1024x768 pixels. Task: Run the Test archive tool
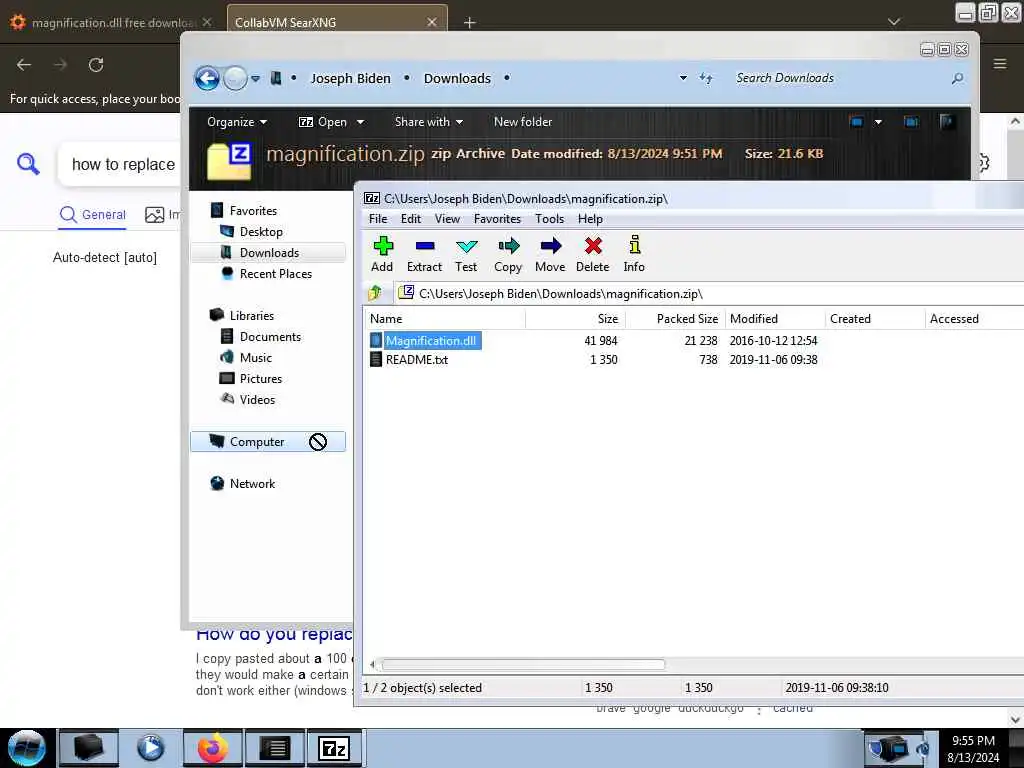point(466,254)
